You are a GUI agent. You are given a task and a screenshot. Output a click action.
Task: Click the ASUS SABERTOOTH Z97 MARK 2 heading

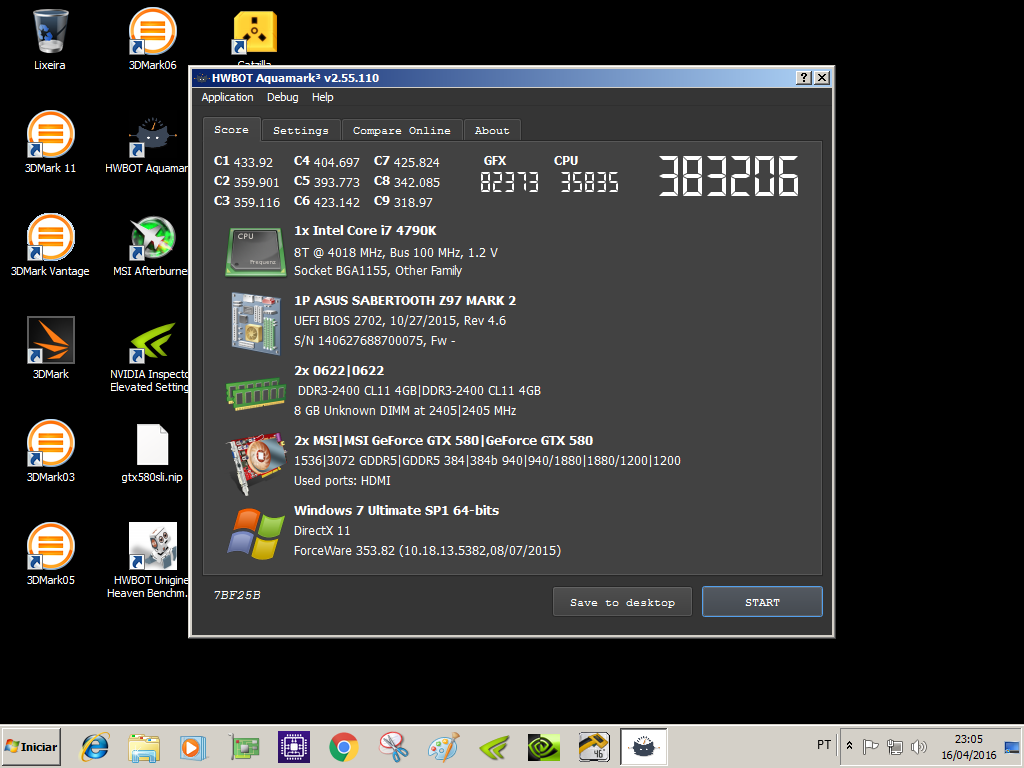pyautogui.click(x=405, y=300)
